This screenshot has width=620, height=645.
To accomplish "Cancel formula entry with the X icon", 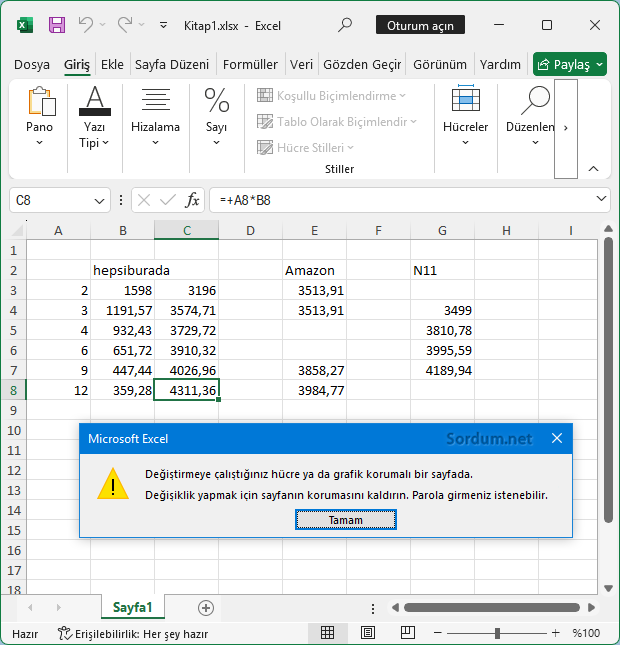I will point(144,200).
